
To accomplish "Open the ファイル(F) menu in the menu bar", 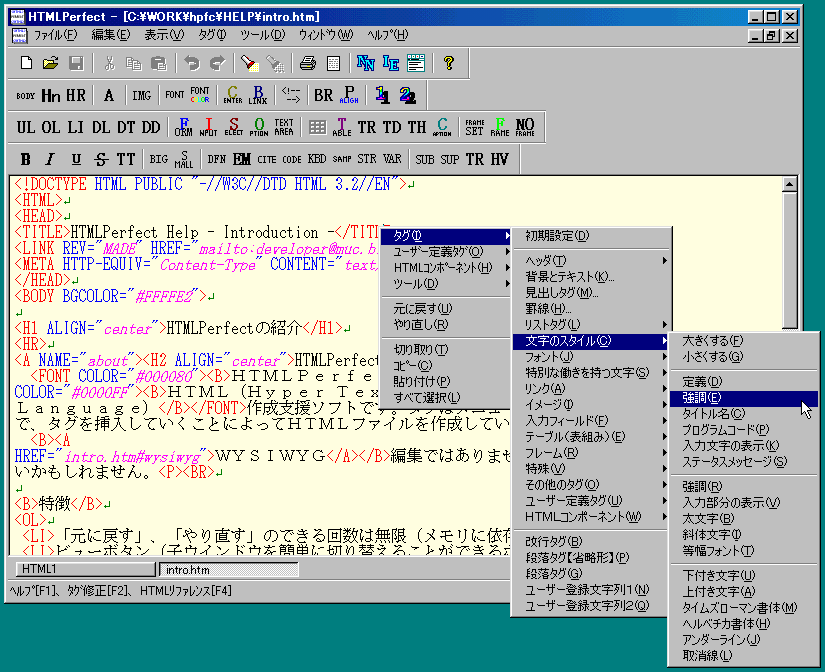I will click(x=55, y=35).
